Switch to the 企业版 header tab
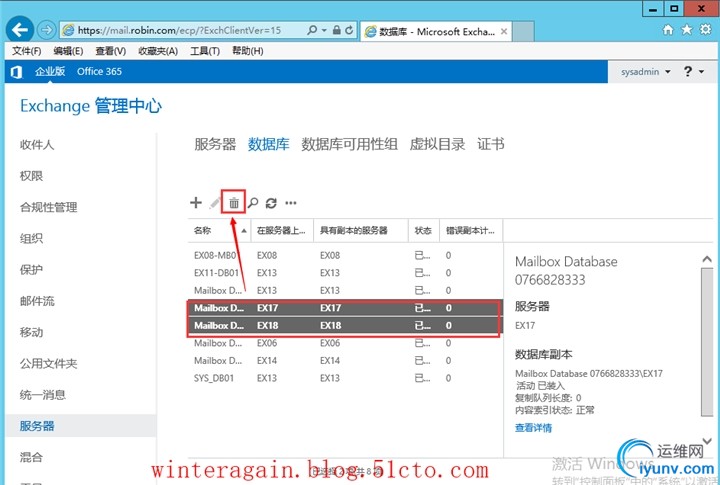720x485 pixels. point(50,71)
